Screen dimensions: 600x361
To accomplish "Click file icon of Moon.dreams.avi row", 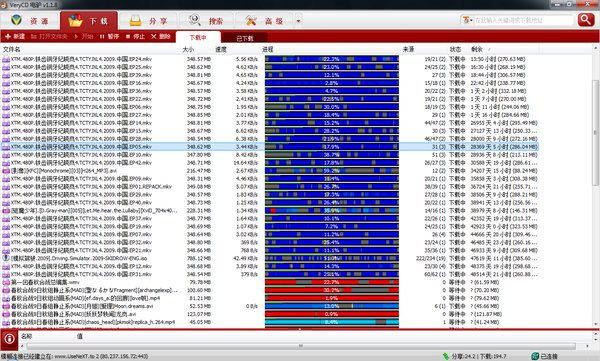I will tap(6, 306).
